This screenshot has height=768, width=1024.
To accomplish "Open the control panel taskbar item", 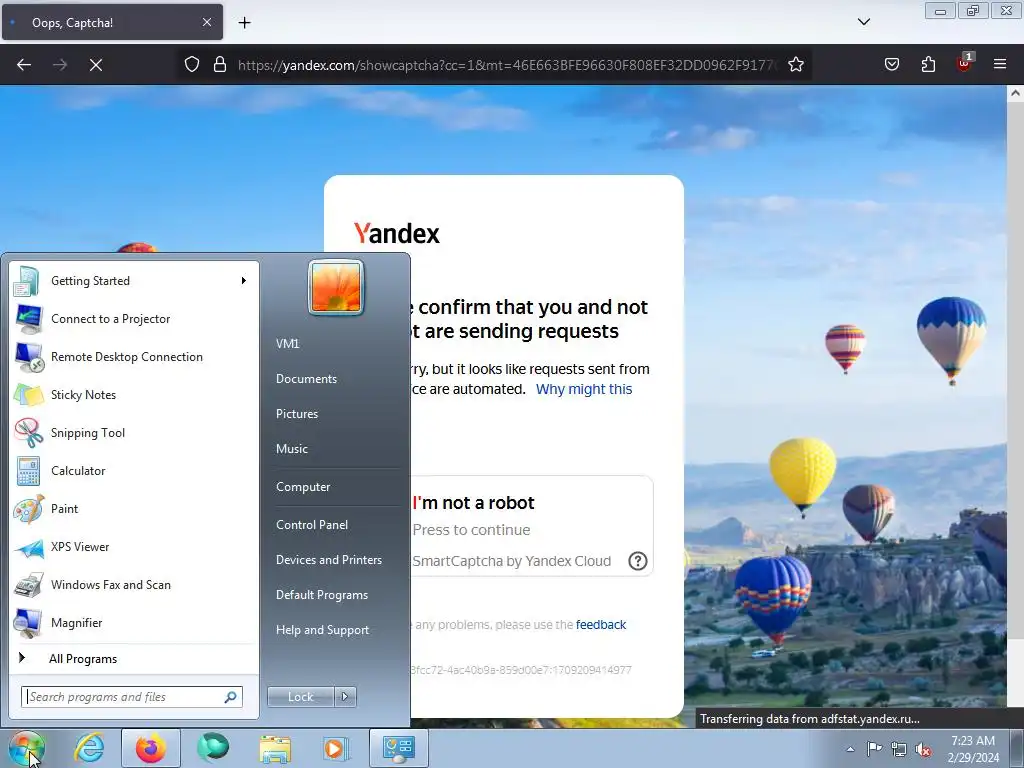I will pyautogui.click(x=399, y=748).
